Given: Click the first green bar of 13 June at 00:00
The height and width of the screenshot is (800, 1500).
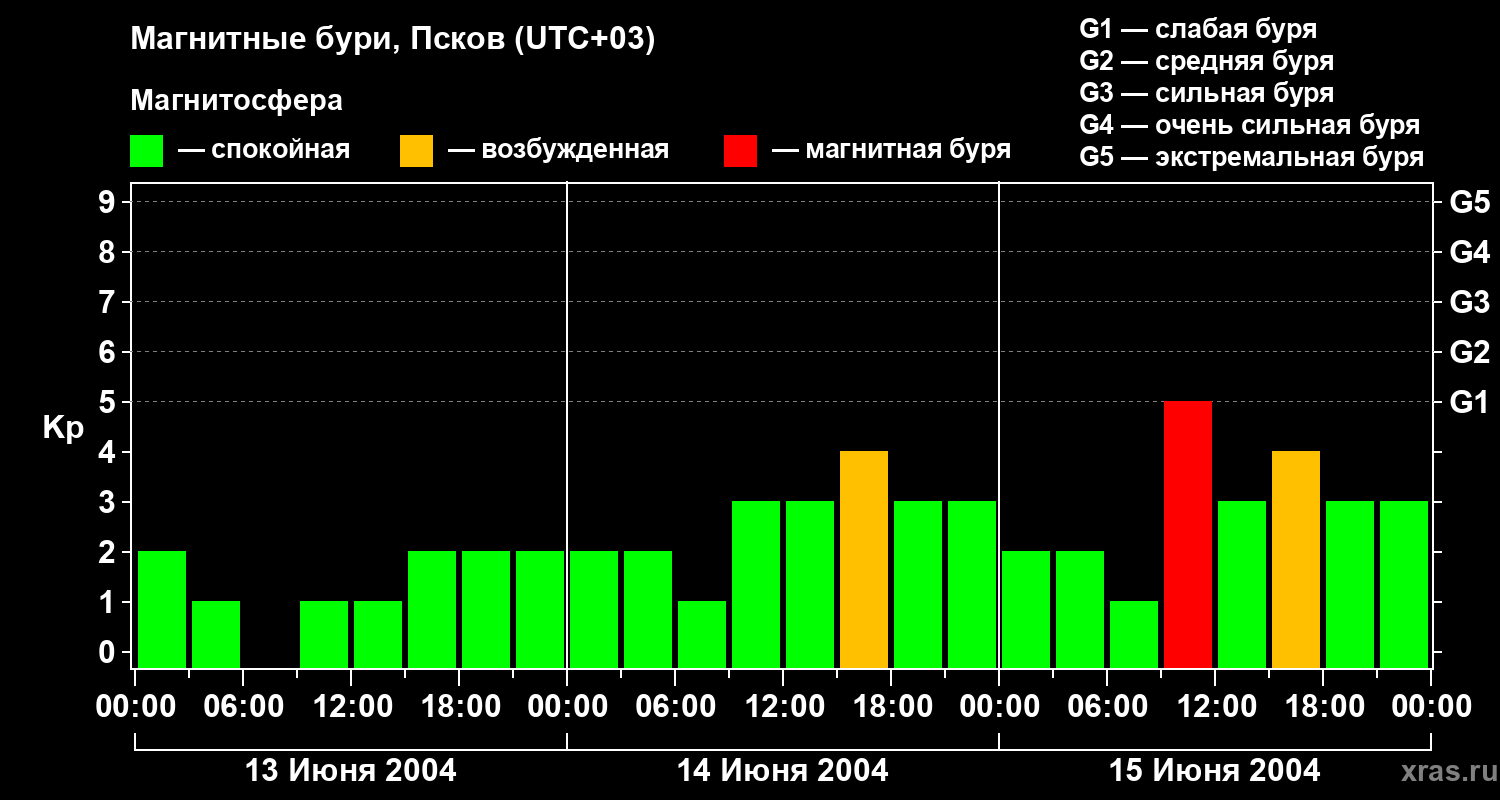Looking at the screenshot, I should coord(162,610).
